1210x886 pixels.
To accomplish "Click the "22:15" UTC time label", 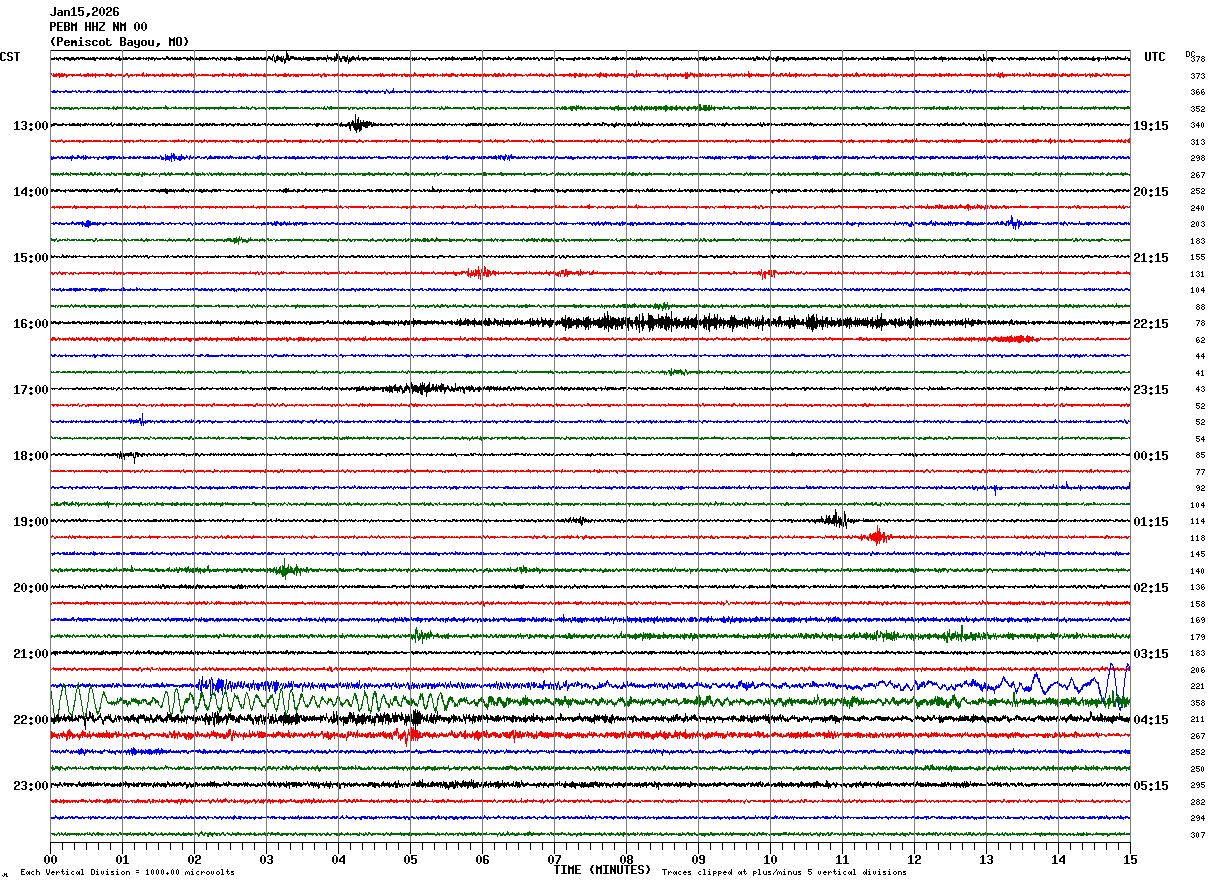I will (1150, 324).
